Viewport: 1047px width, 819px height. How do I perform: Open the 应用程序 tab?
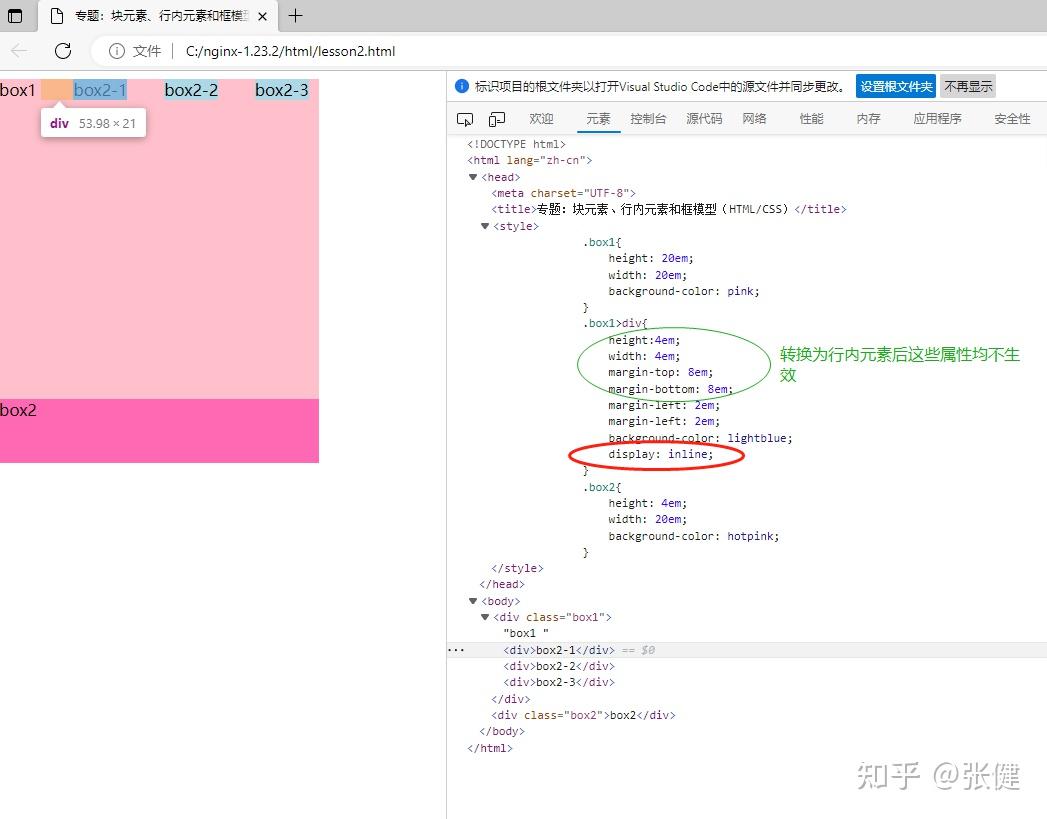[x=937, y=119]
